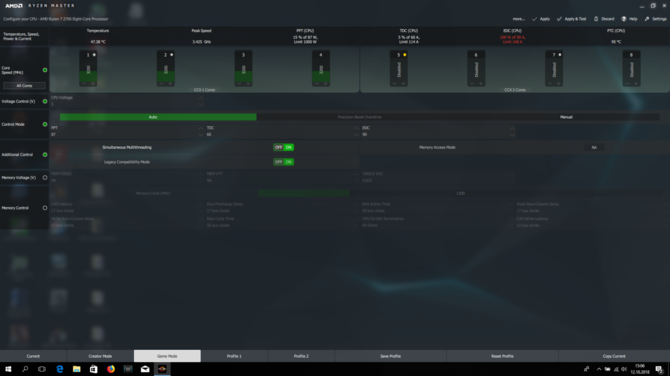The image size is (670, 376).
Task: Click the Copy Current button
Action: coord(614,356)
